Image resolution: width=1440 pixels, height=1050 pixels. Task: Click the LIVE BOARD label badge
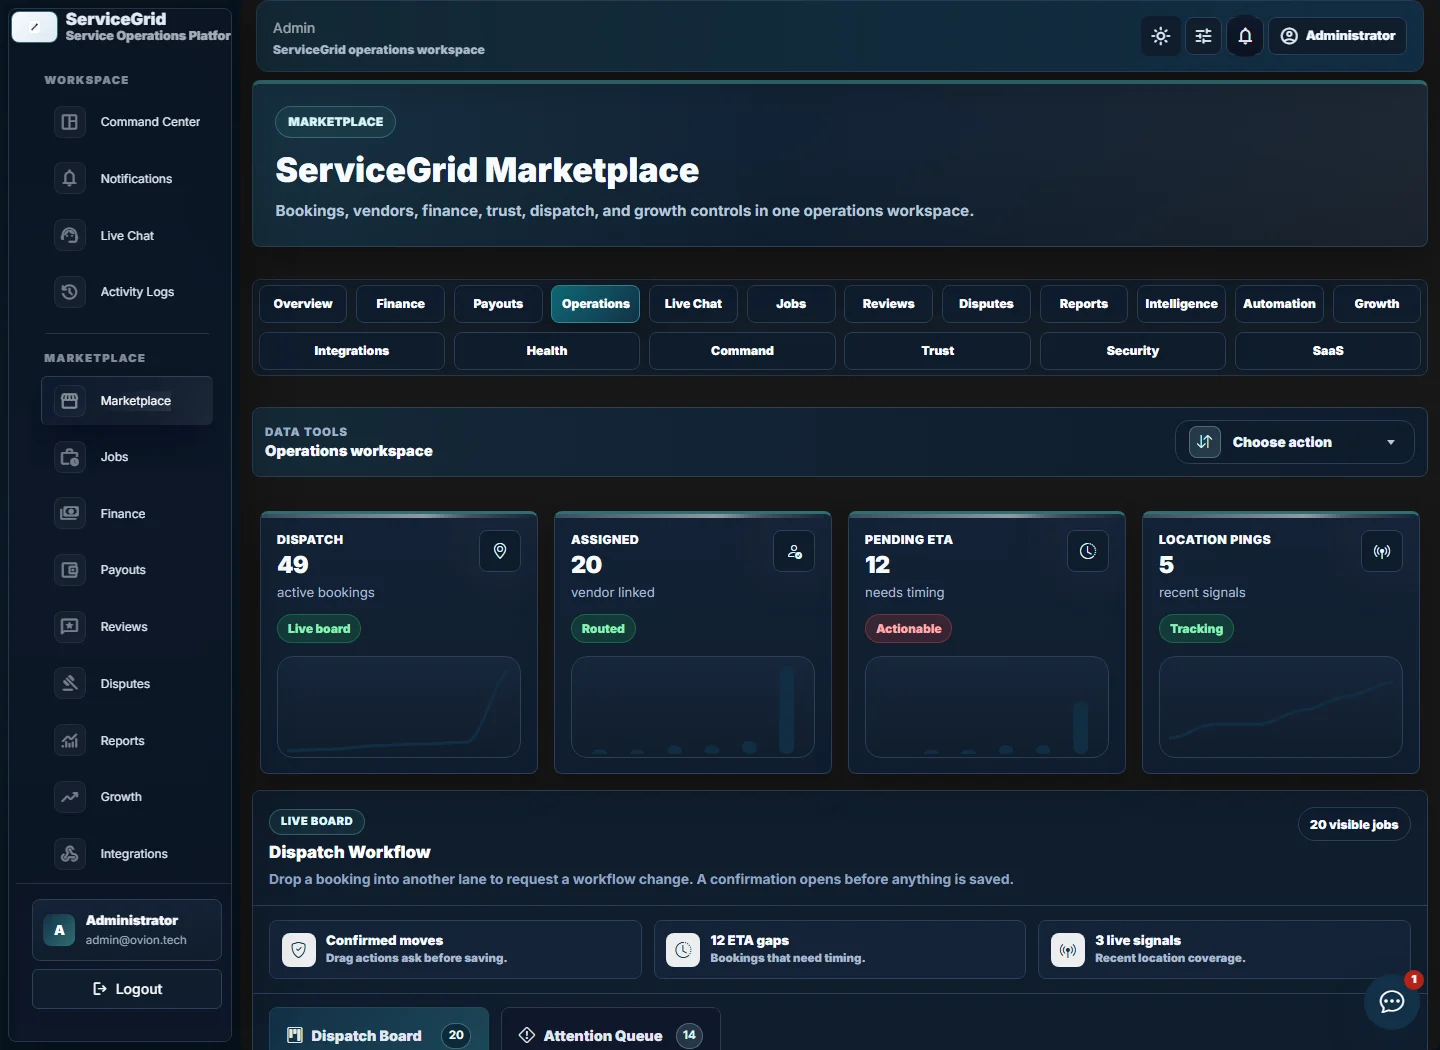tap(317, 822)
